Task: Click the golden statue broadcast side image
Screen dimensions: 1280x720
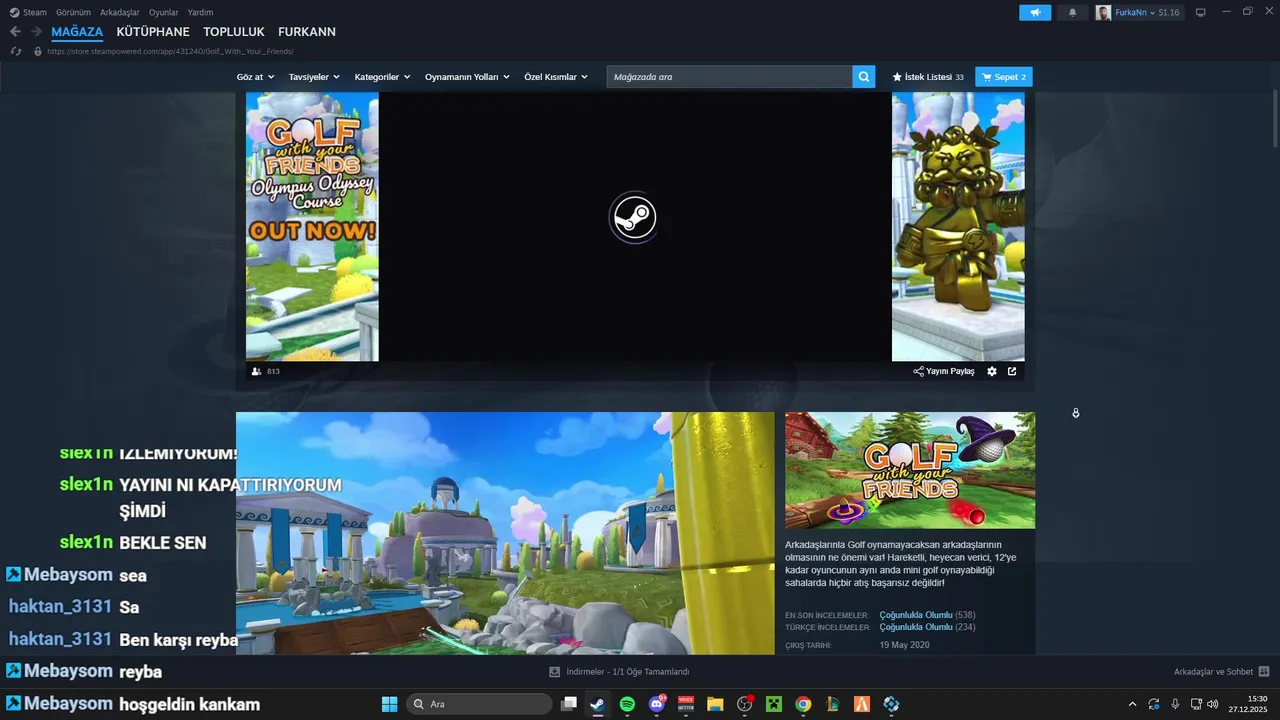Action: (x=958, y=227)
